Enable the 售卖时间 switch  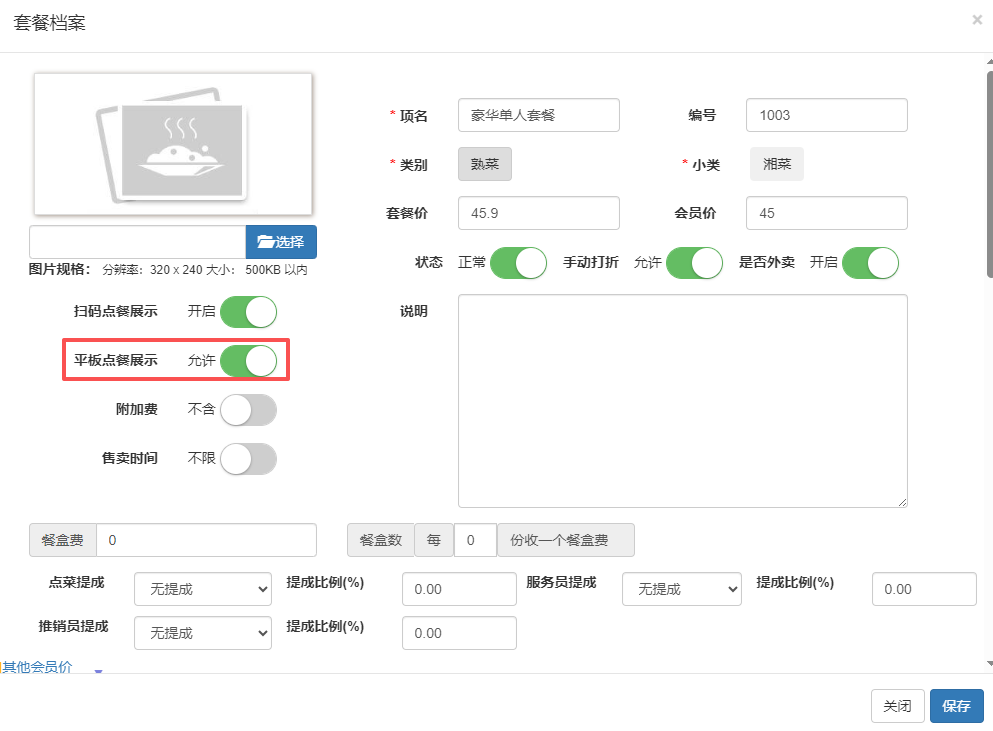coord(248,459)
